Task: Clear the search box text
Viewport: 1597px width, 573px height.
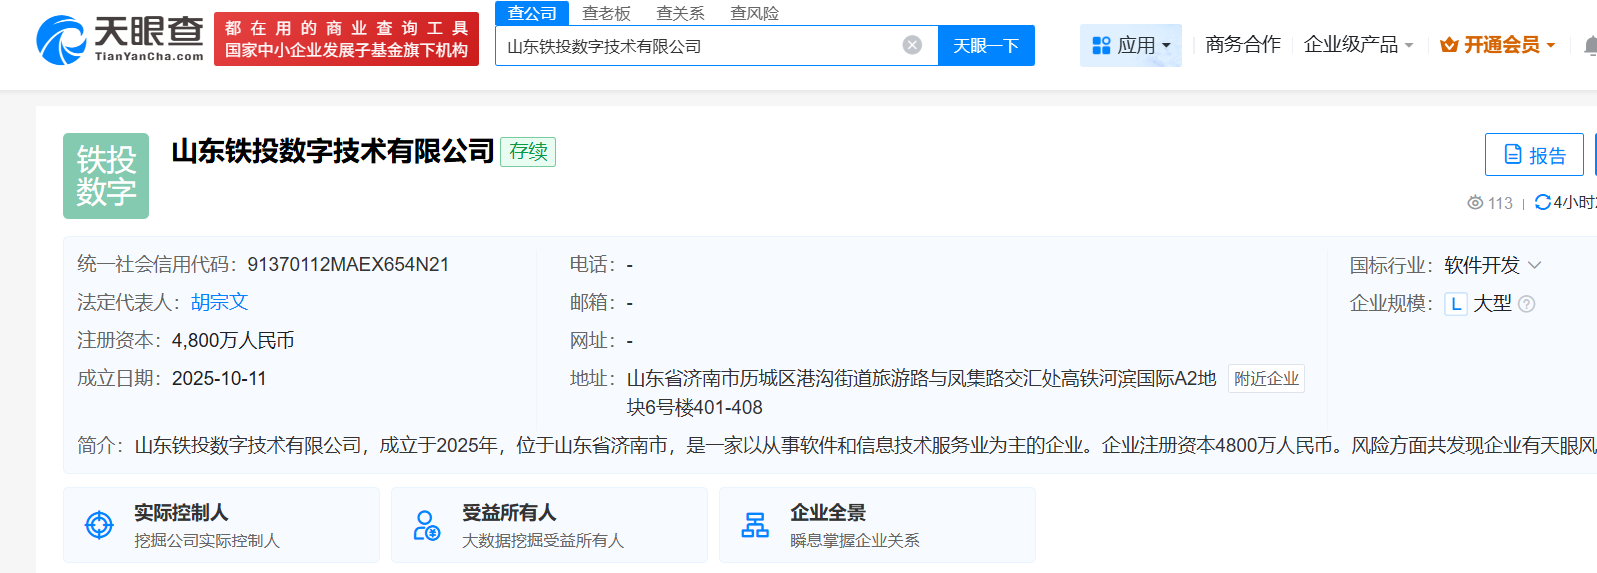Action: 911,45
